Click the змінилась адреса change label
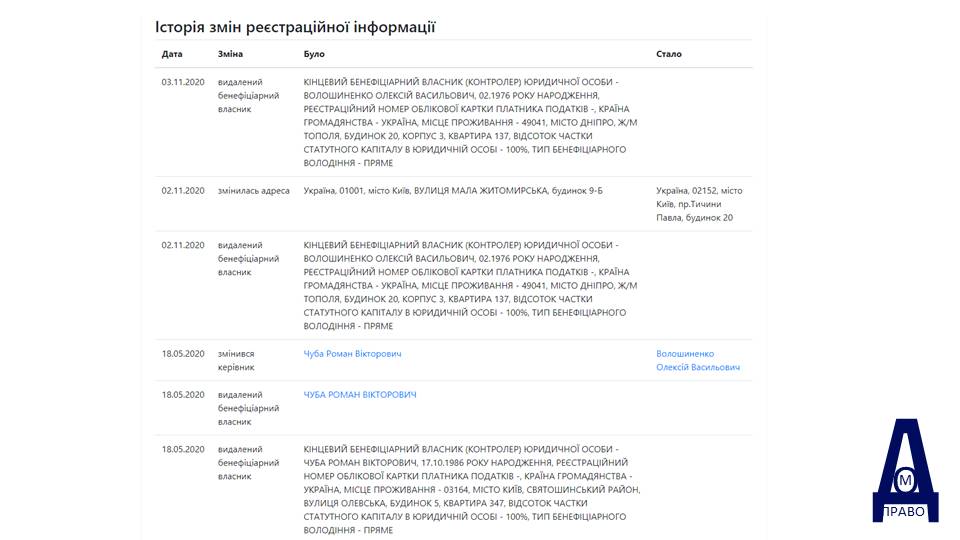 click(253, 190)
